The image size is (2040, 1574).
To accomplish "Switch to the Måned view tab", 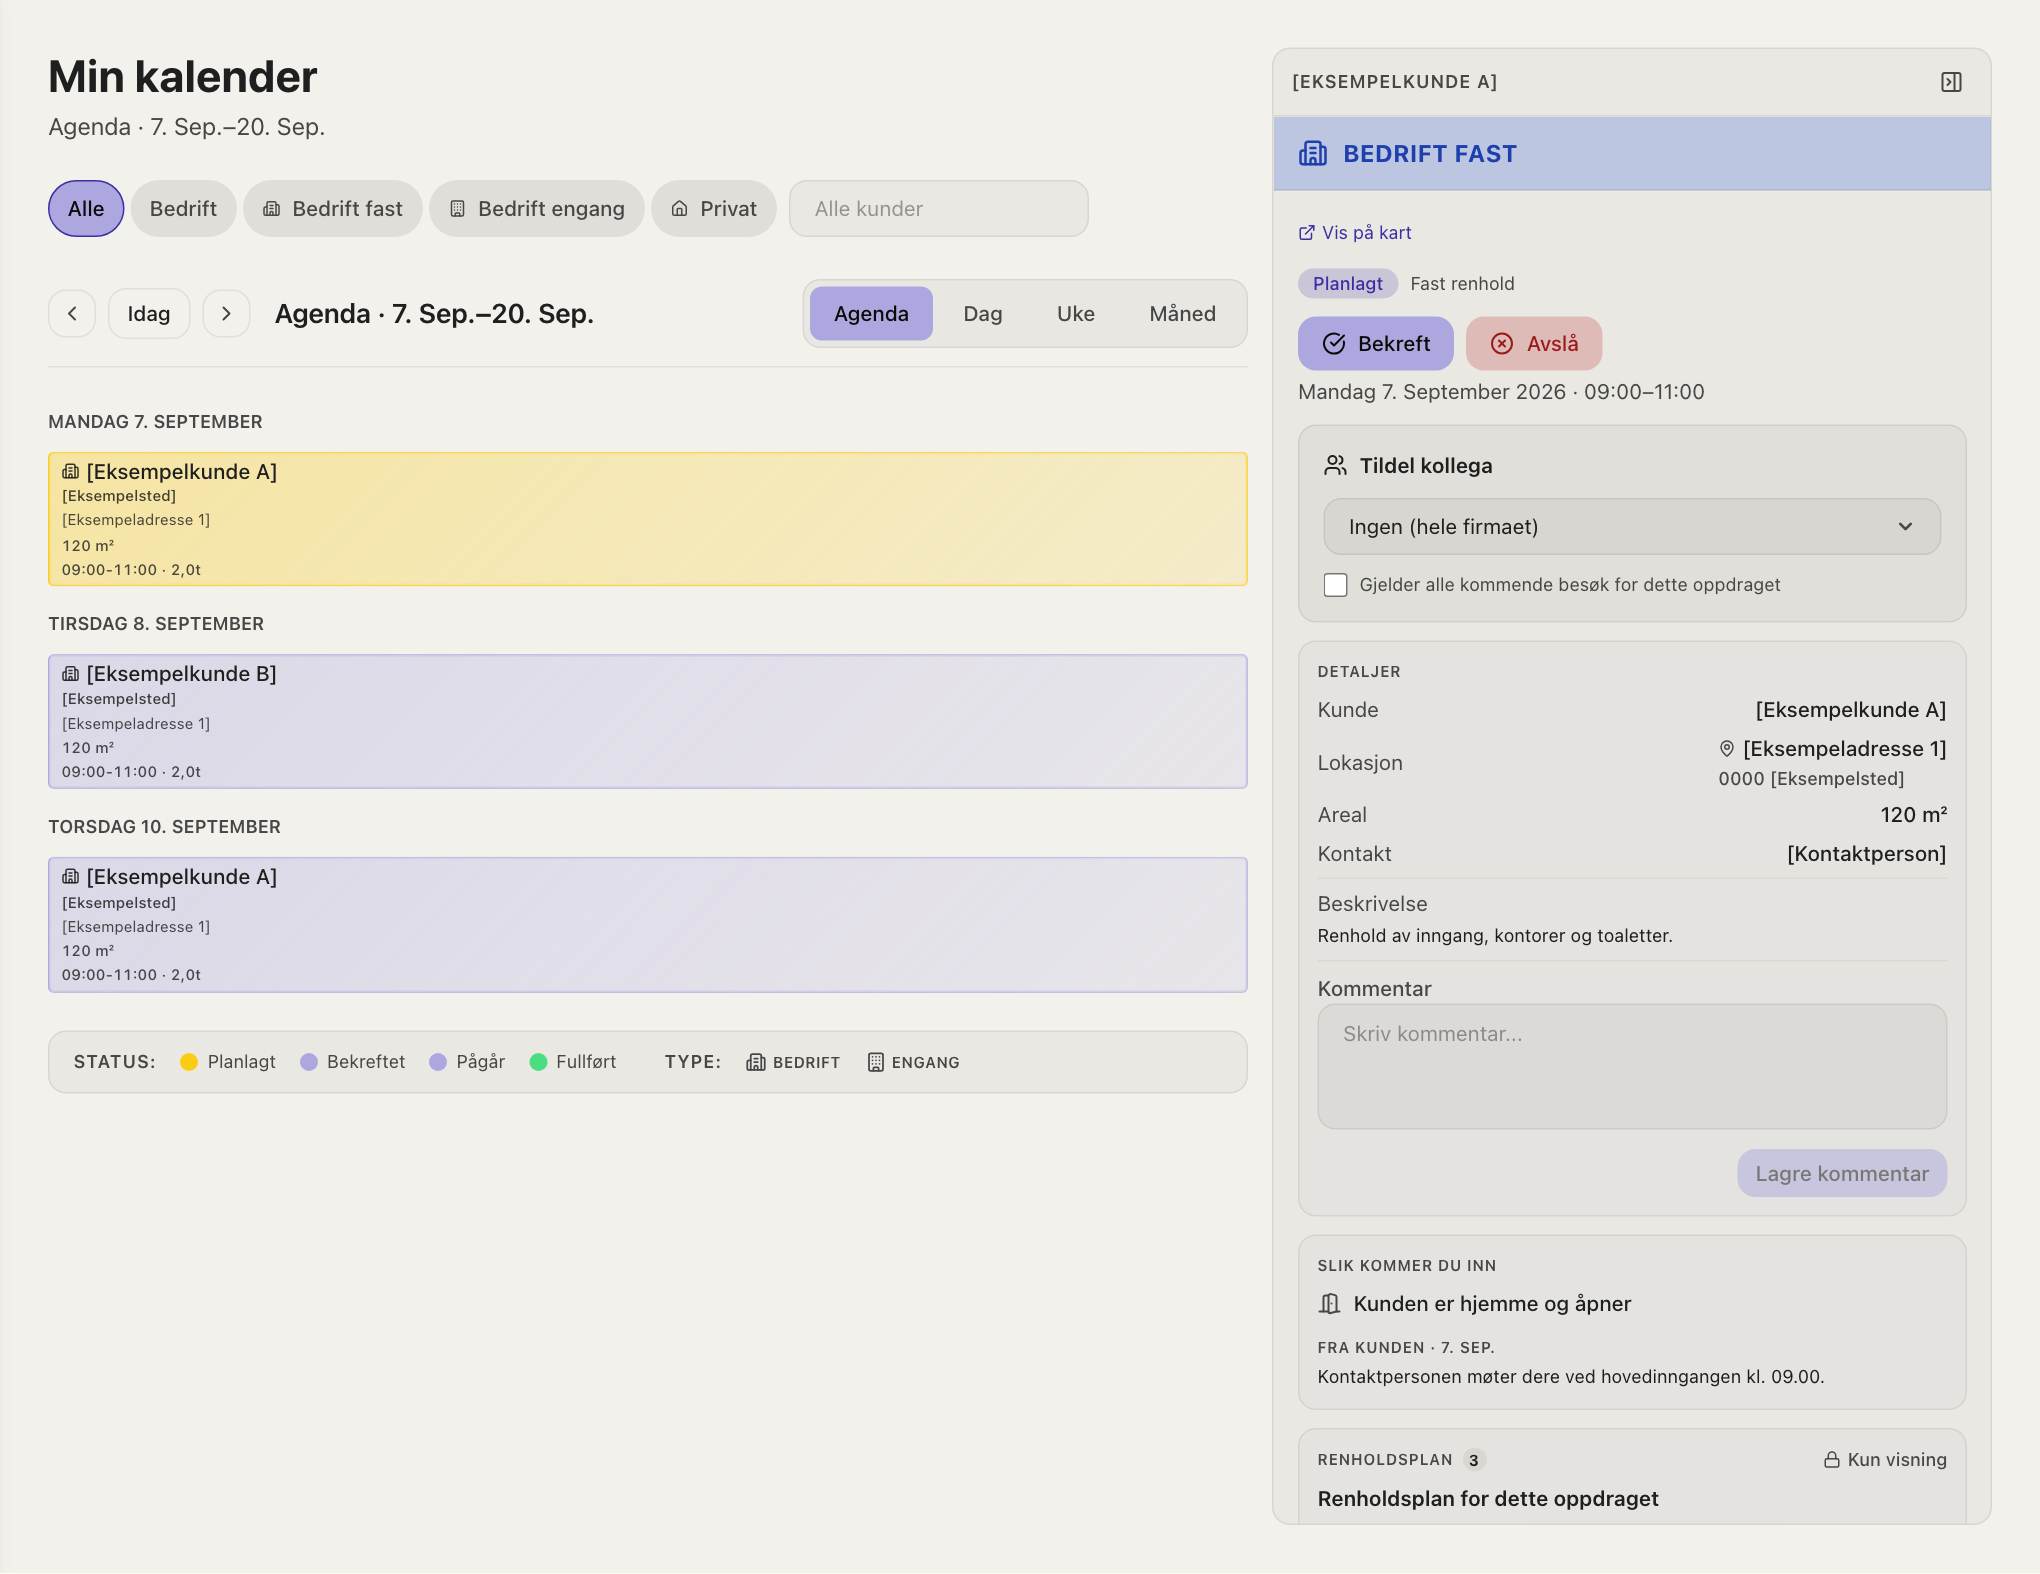I will click(1183, 314).
